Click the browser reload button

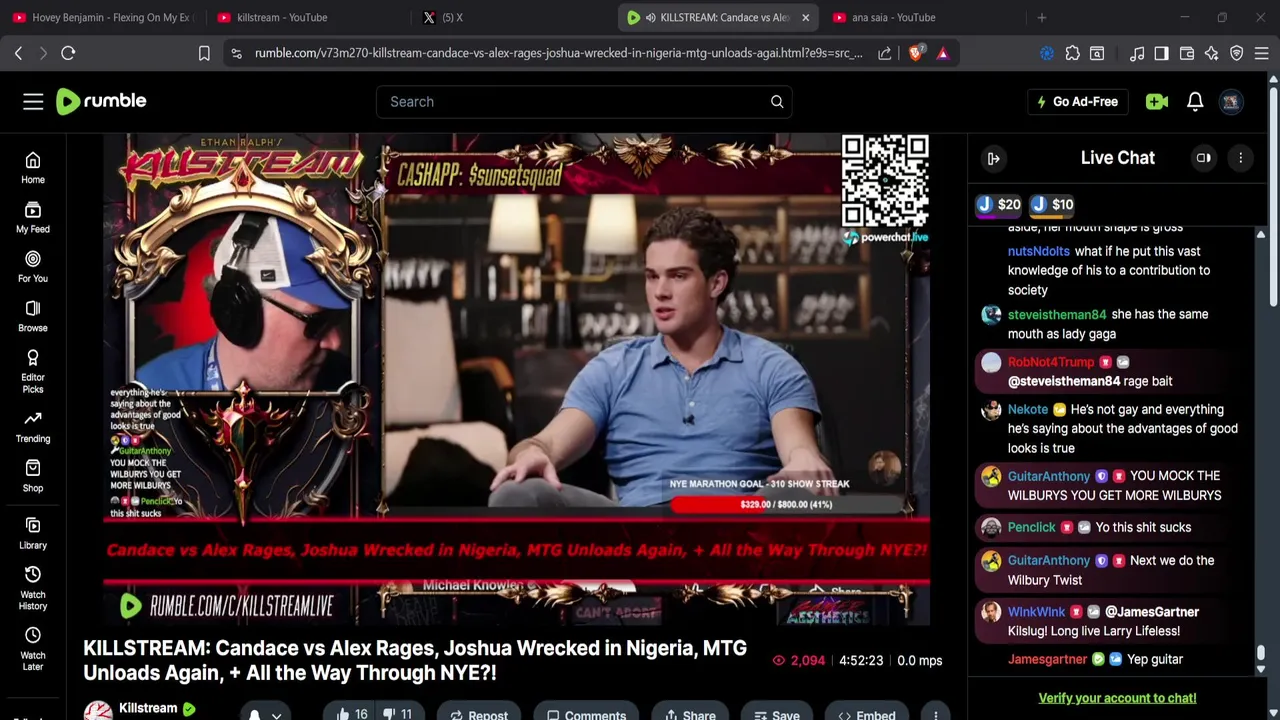point(68,53)
